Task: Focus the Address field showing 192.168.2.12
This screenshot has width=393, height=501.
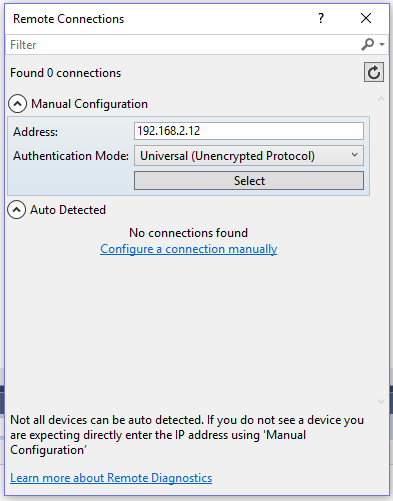Action: pyautogui.click(x=249, y=131)
